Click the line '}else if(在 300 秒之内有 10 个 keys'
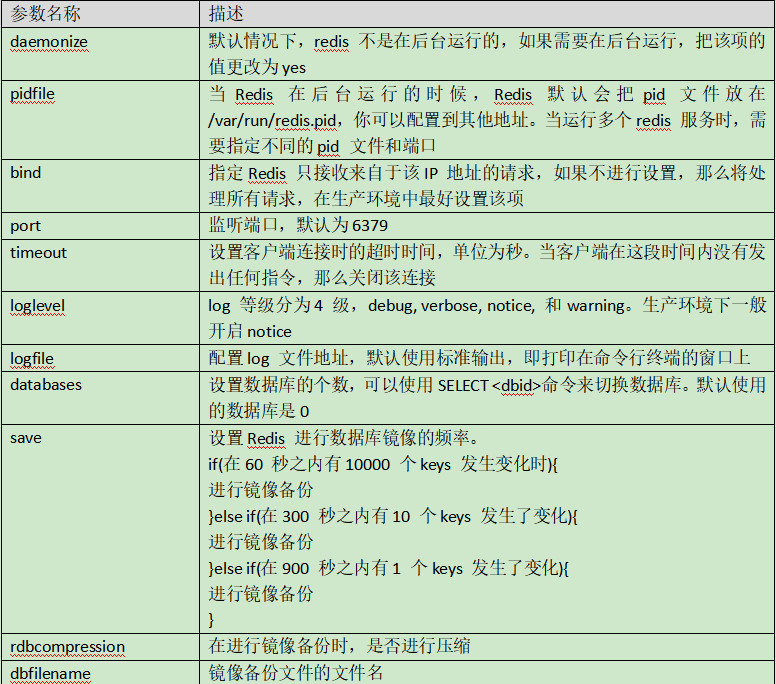The height and width of the screenshot is (684, 776). tap(393, 516)
